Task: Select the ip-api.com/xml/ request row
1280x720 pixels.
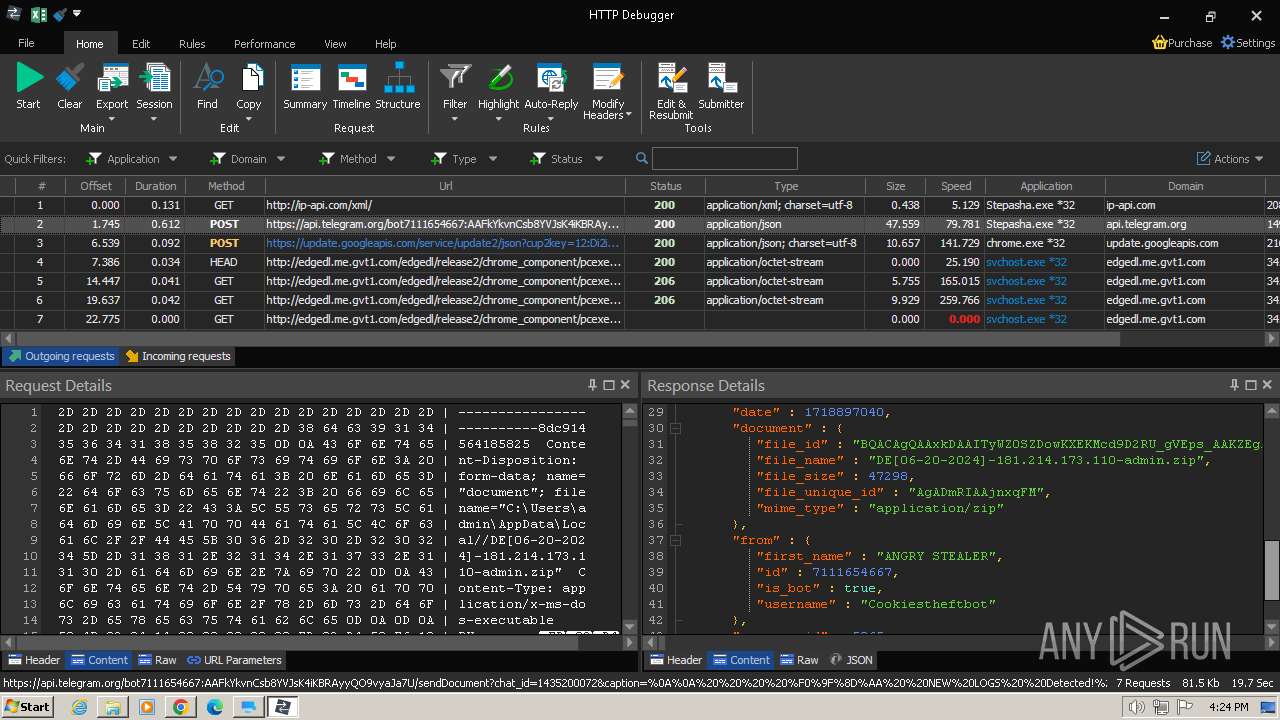Action: click(640, 205)
